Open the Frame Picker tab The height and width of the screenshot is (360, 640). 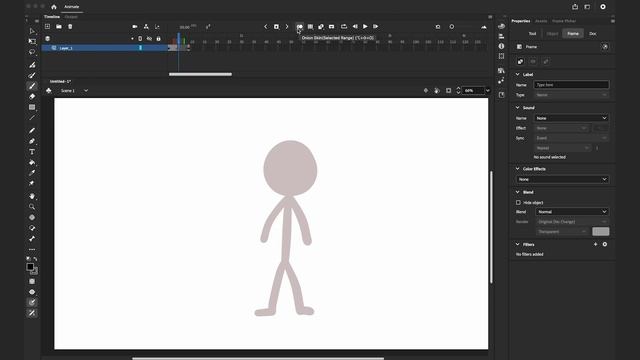pyautogui.click(x=564, y=21)
